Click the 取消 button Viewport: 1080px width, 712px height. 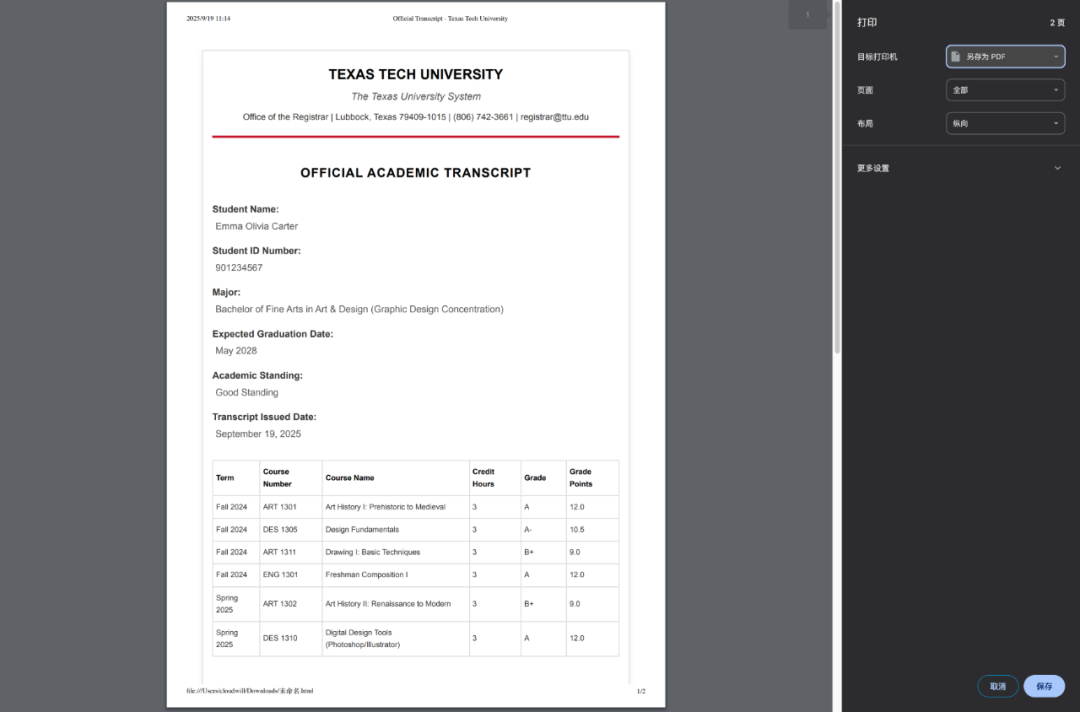[997, 686]
